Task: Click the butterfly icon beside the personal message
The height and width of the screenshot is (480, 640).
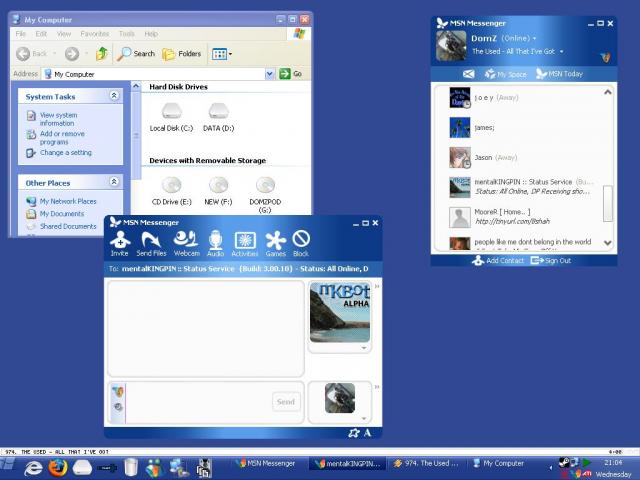Action: 606,58
